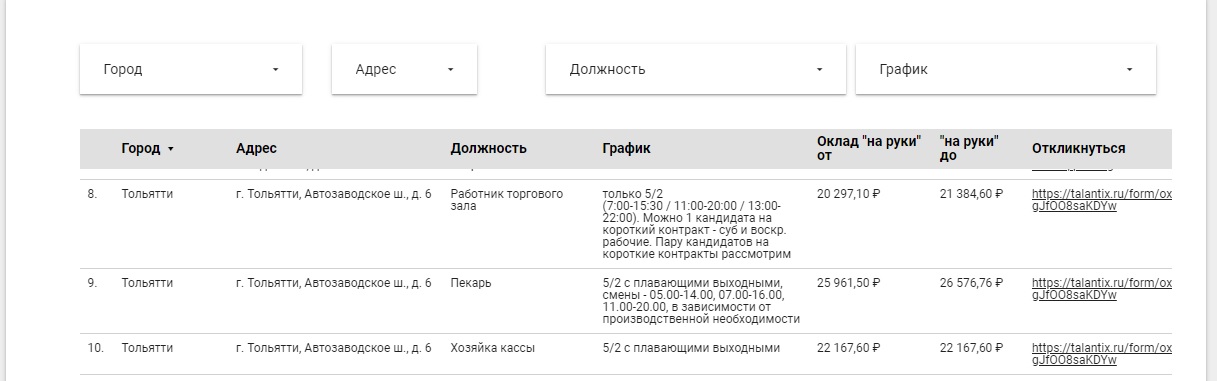Click address cell in row 9
The image size is (1217, 381).
[x=334, y=283]
